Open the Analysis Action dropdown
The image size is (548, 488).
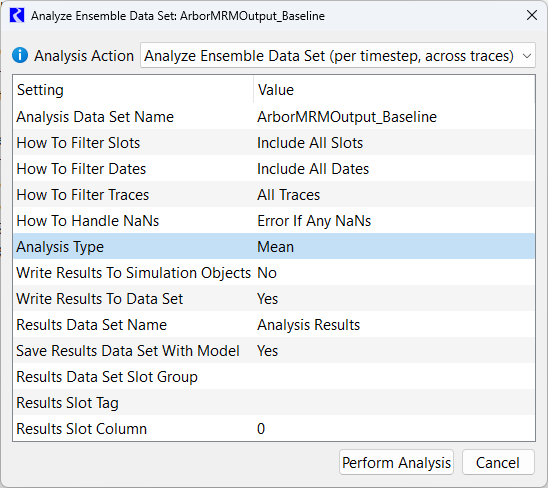[x=338, y=56]
